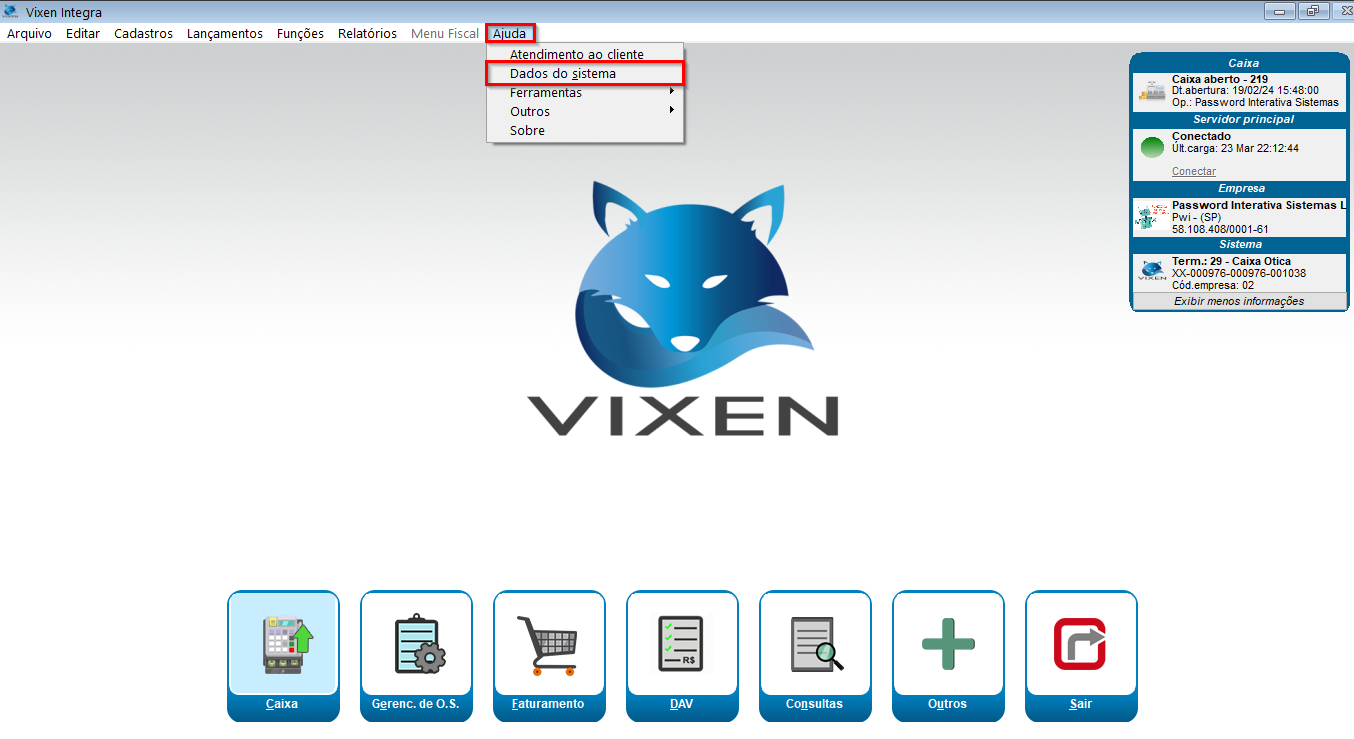Screen dimensions: 1354x739
Task: Click the Sistema section header
Action: 1239,244
